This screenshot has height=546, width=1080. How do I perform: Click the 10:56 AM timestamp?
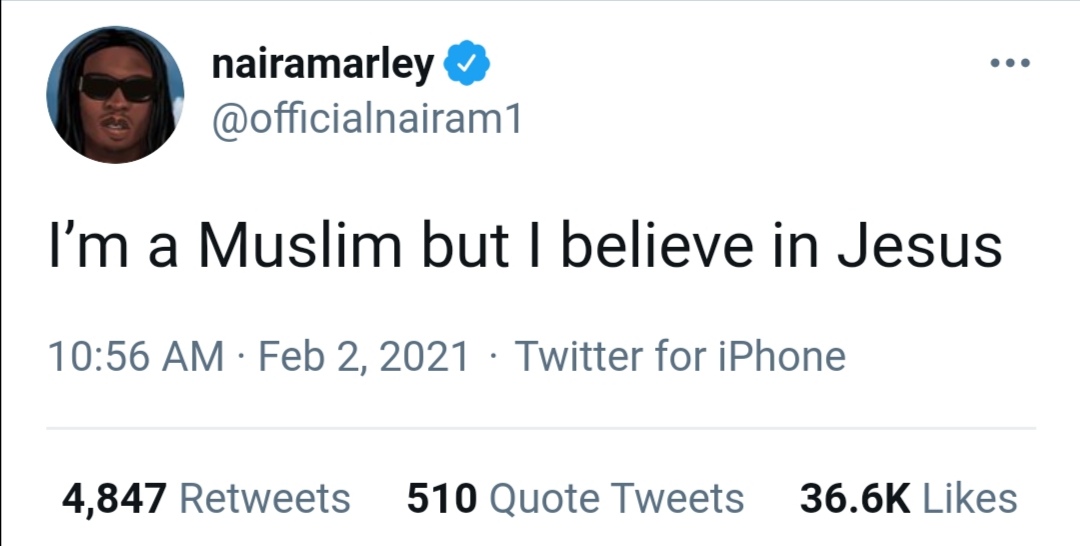click(137, 356)
